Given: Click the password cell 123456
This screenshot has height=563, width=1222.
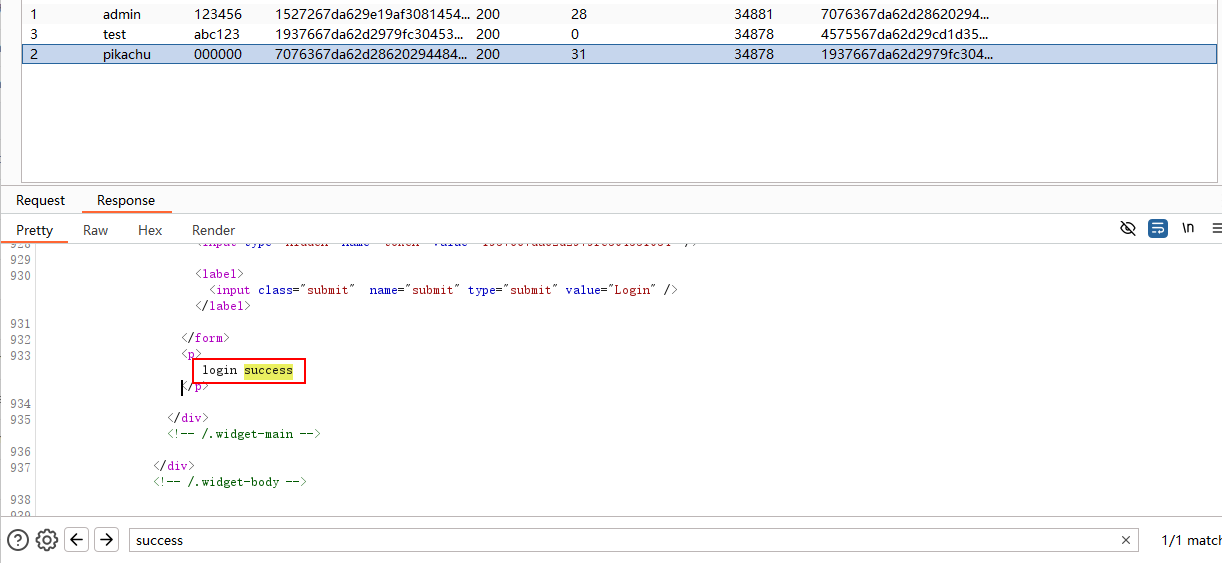Looking at the screenshot, I should coord(218,14).
